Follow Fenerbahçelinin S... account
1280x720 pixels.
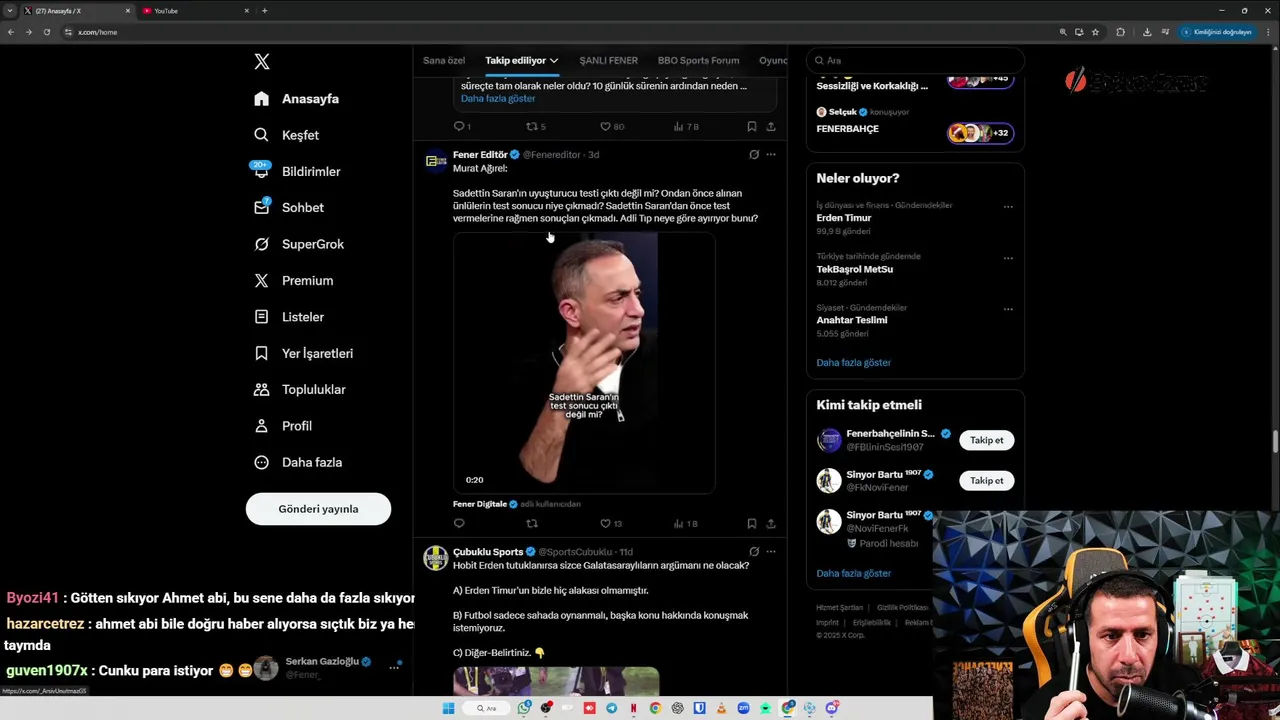986,440
